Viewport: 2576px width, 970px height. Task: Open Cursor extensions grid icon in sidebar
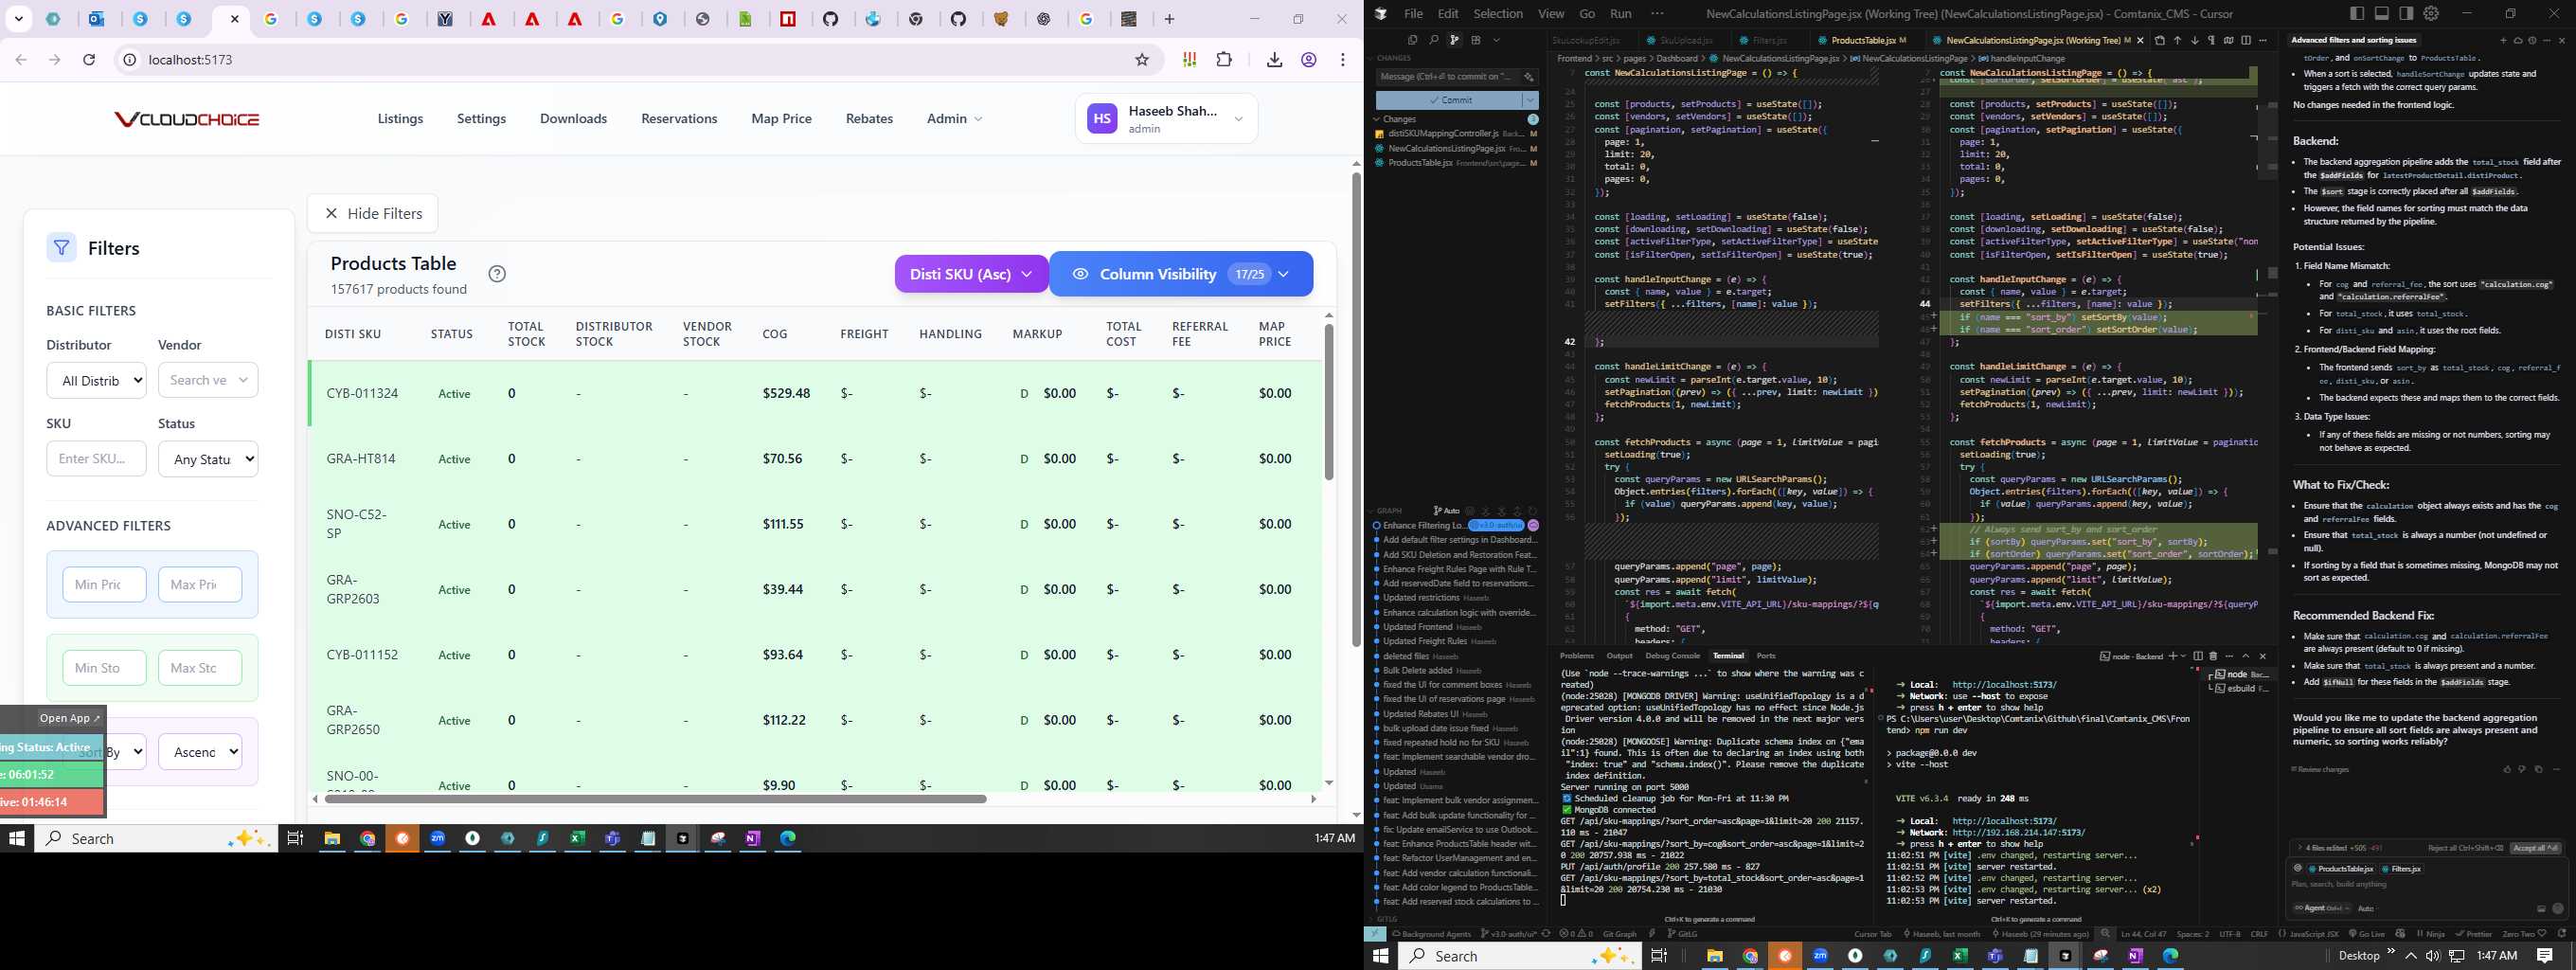pos(1476,40)
